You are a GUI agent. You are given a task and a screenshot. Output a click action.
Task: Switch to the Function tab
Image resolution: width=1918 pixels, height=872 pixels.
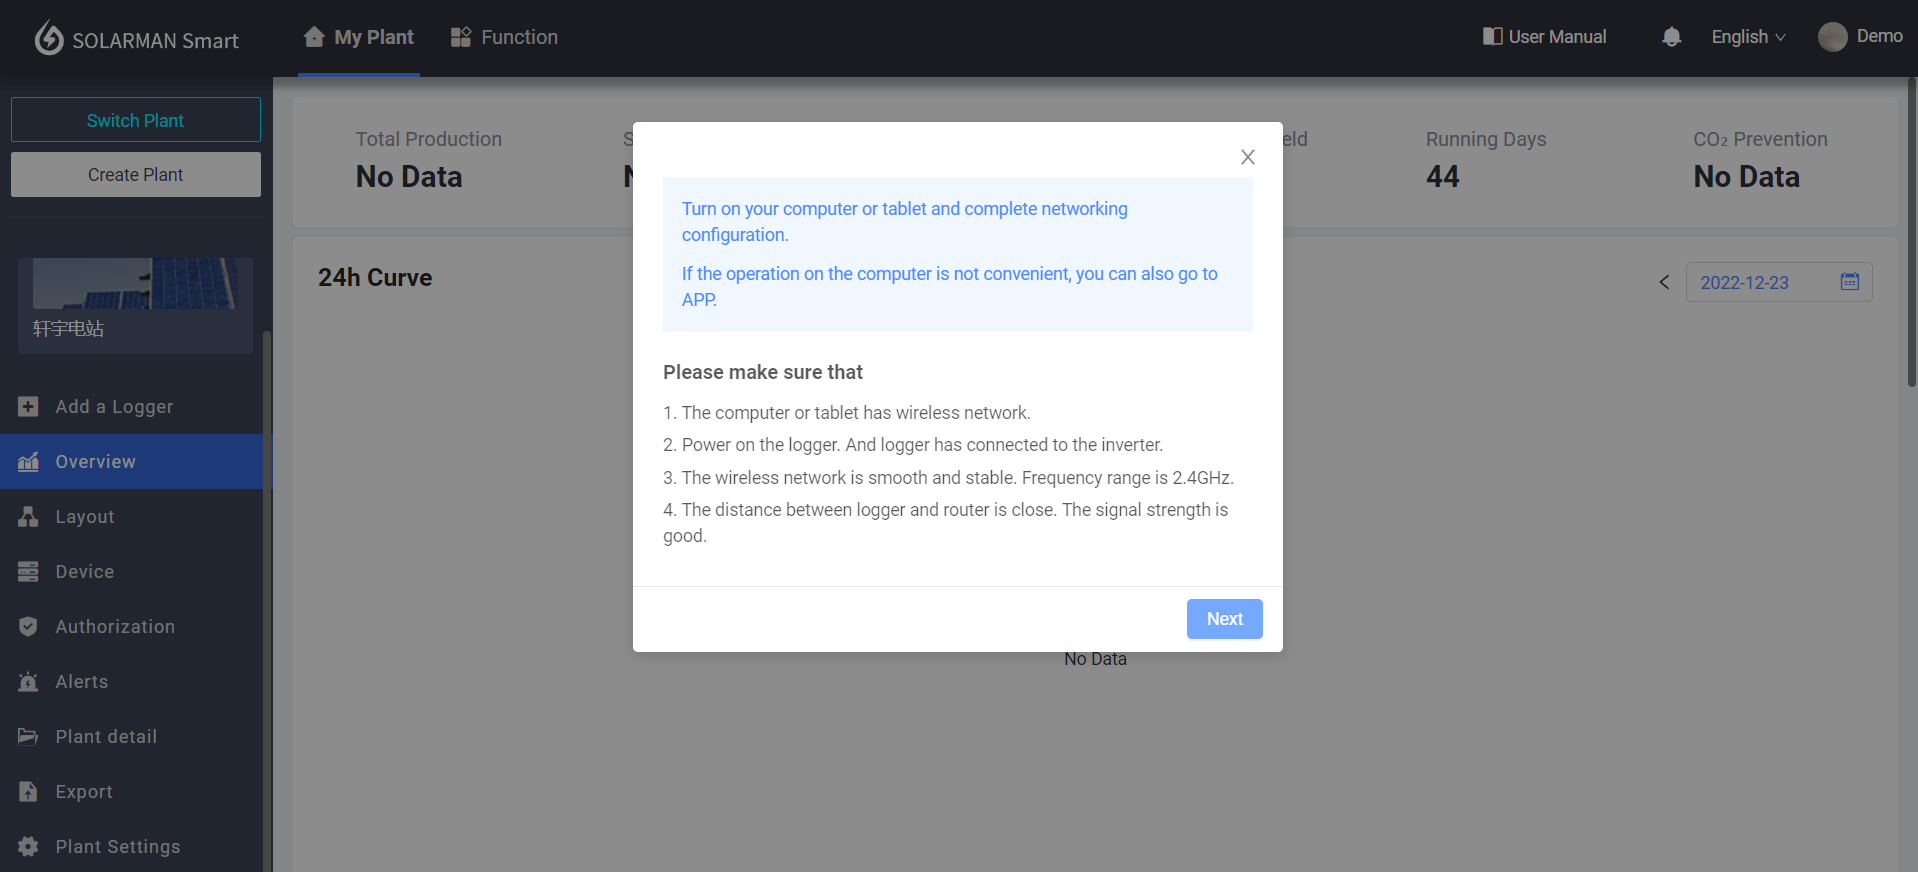click(x=504, y=37)
